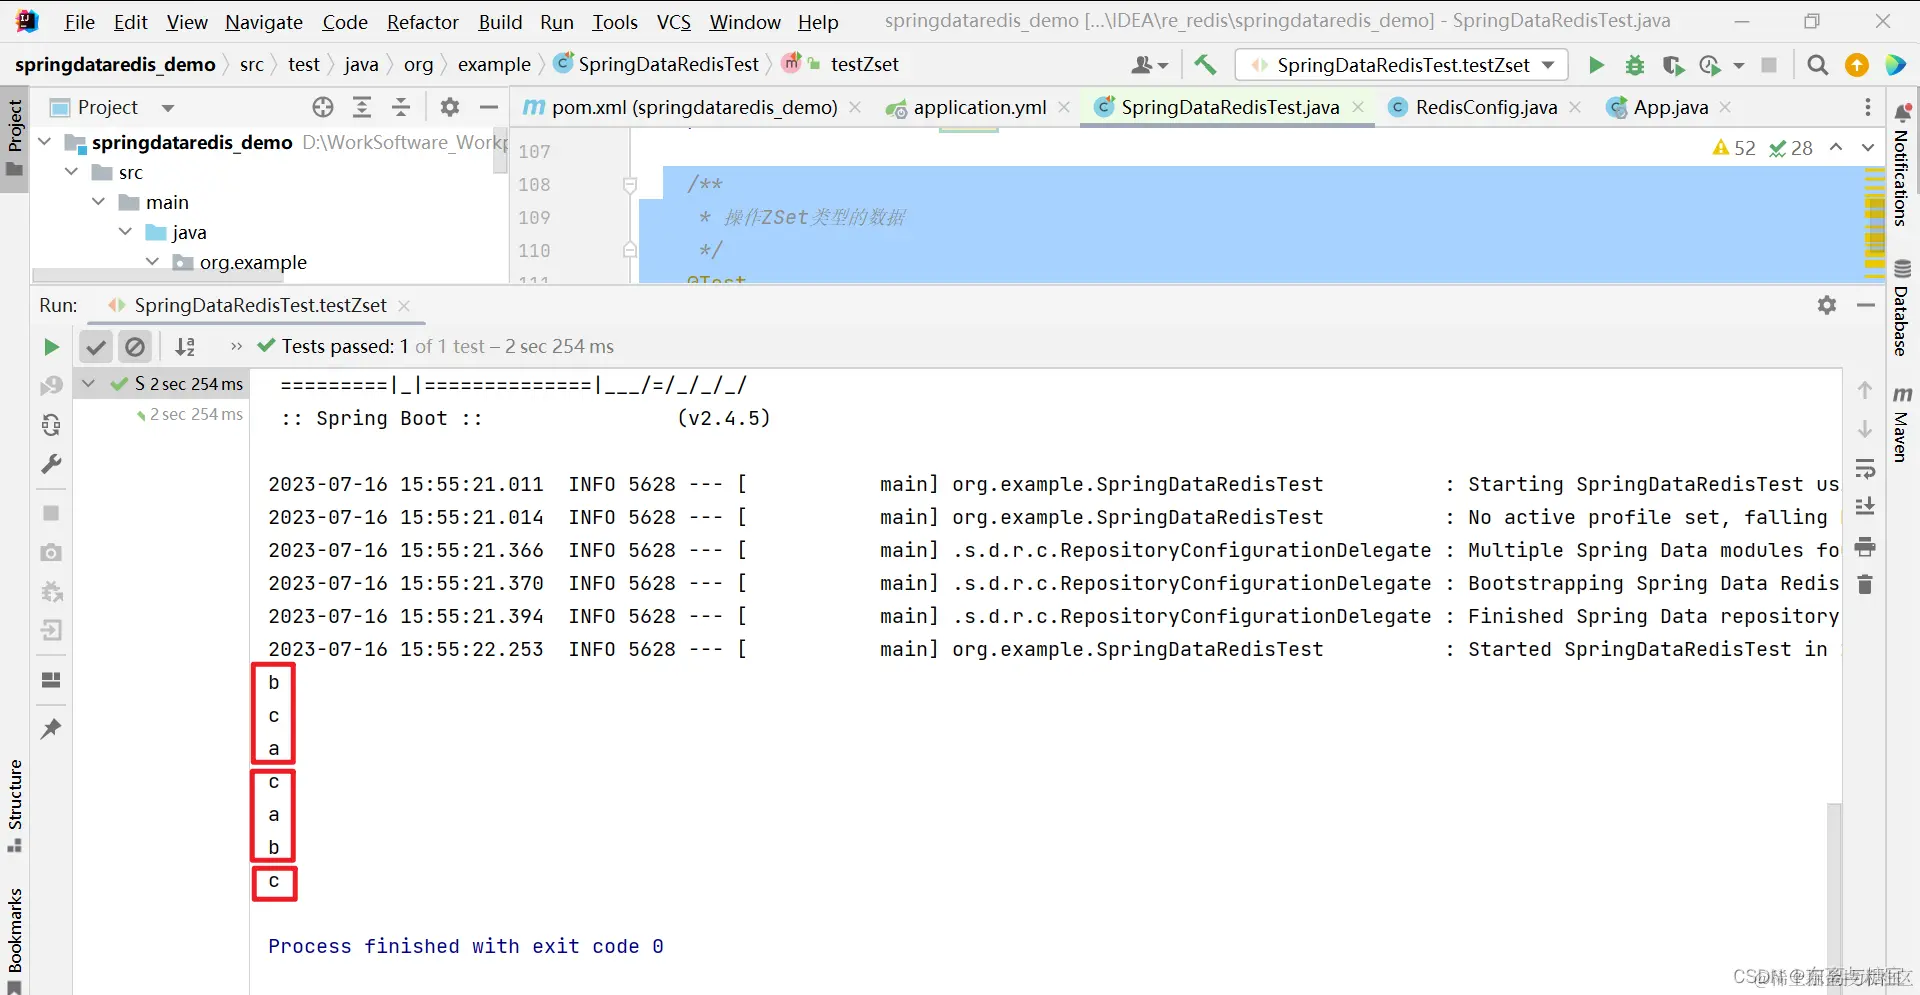Open Search Everywhere magnifier icon
1920x995 pixels.
pyautogui.click(x=1818, y=65)
